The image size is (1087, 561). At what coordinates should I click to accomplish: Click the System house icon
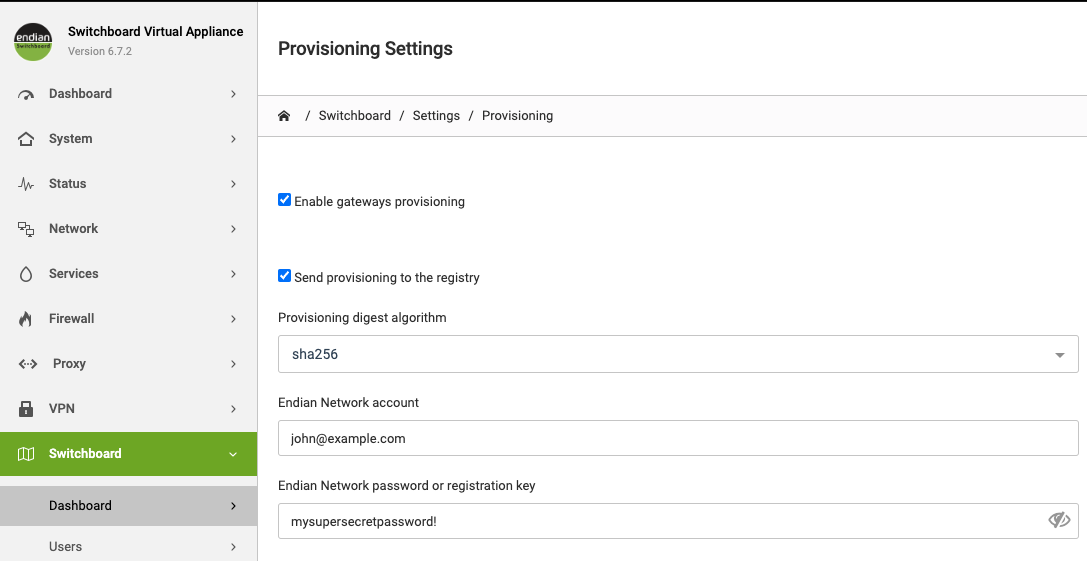pyautogui.click(x=26, y=139)
